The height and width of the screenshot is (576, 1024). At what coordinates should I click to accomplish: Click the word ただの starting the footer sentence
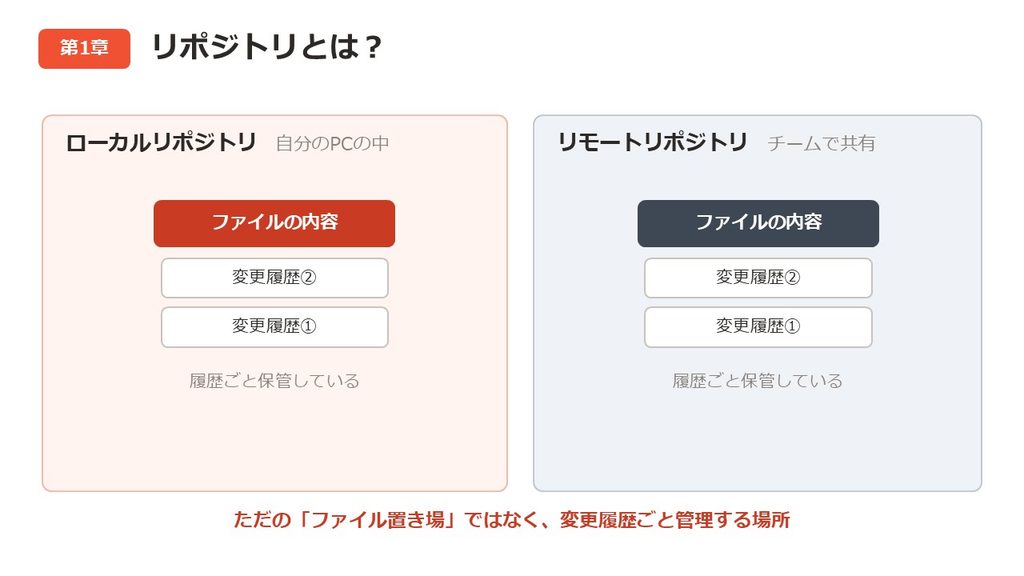(262, 520)
